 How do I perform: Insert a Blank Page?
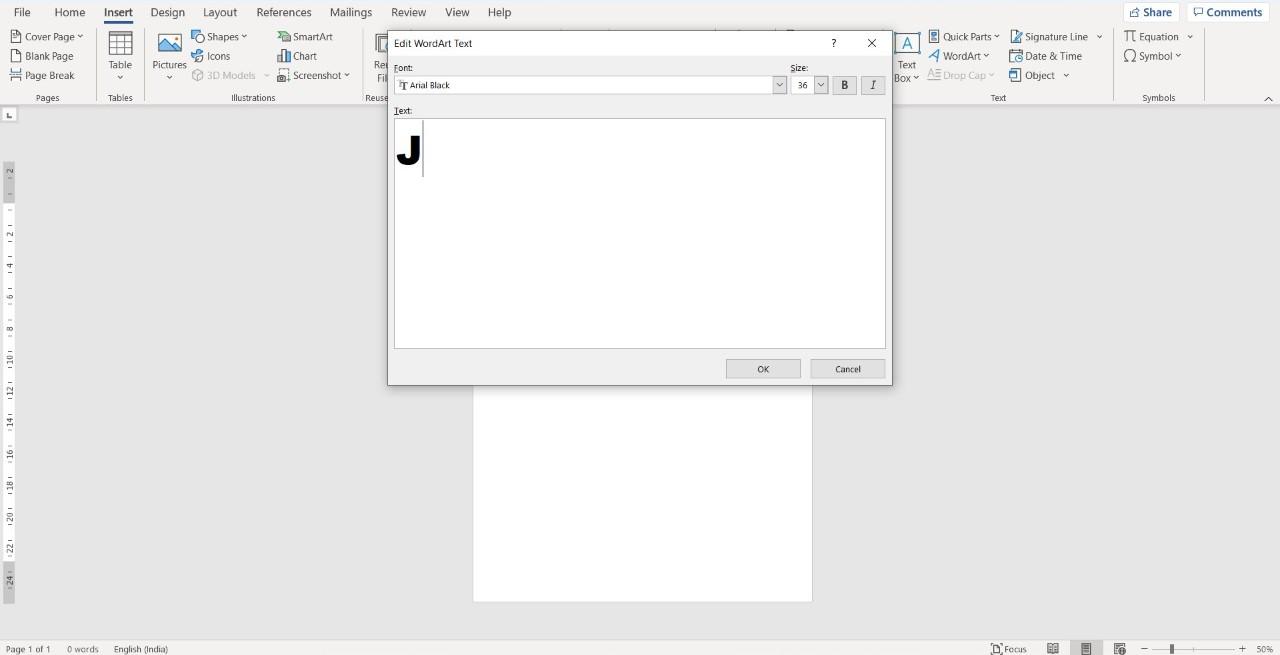click(x=41, y=56)
